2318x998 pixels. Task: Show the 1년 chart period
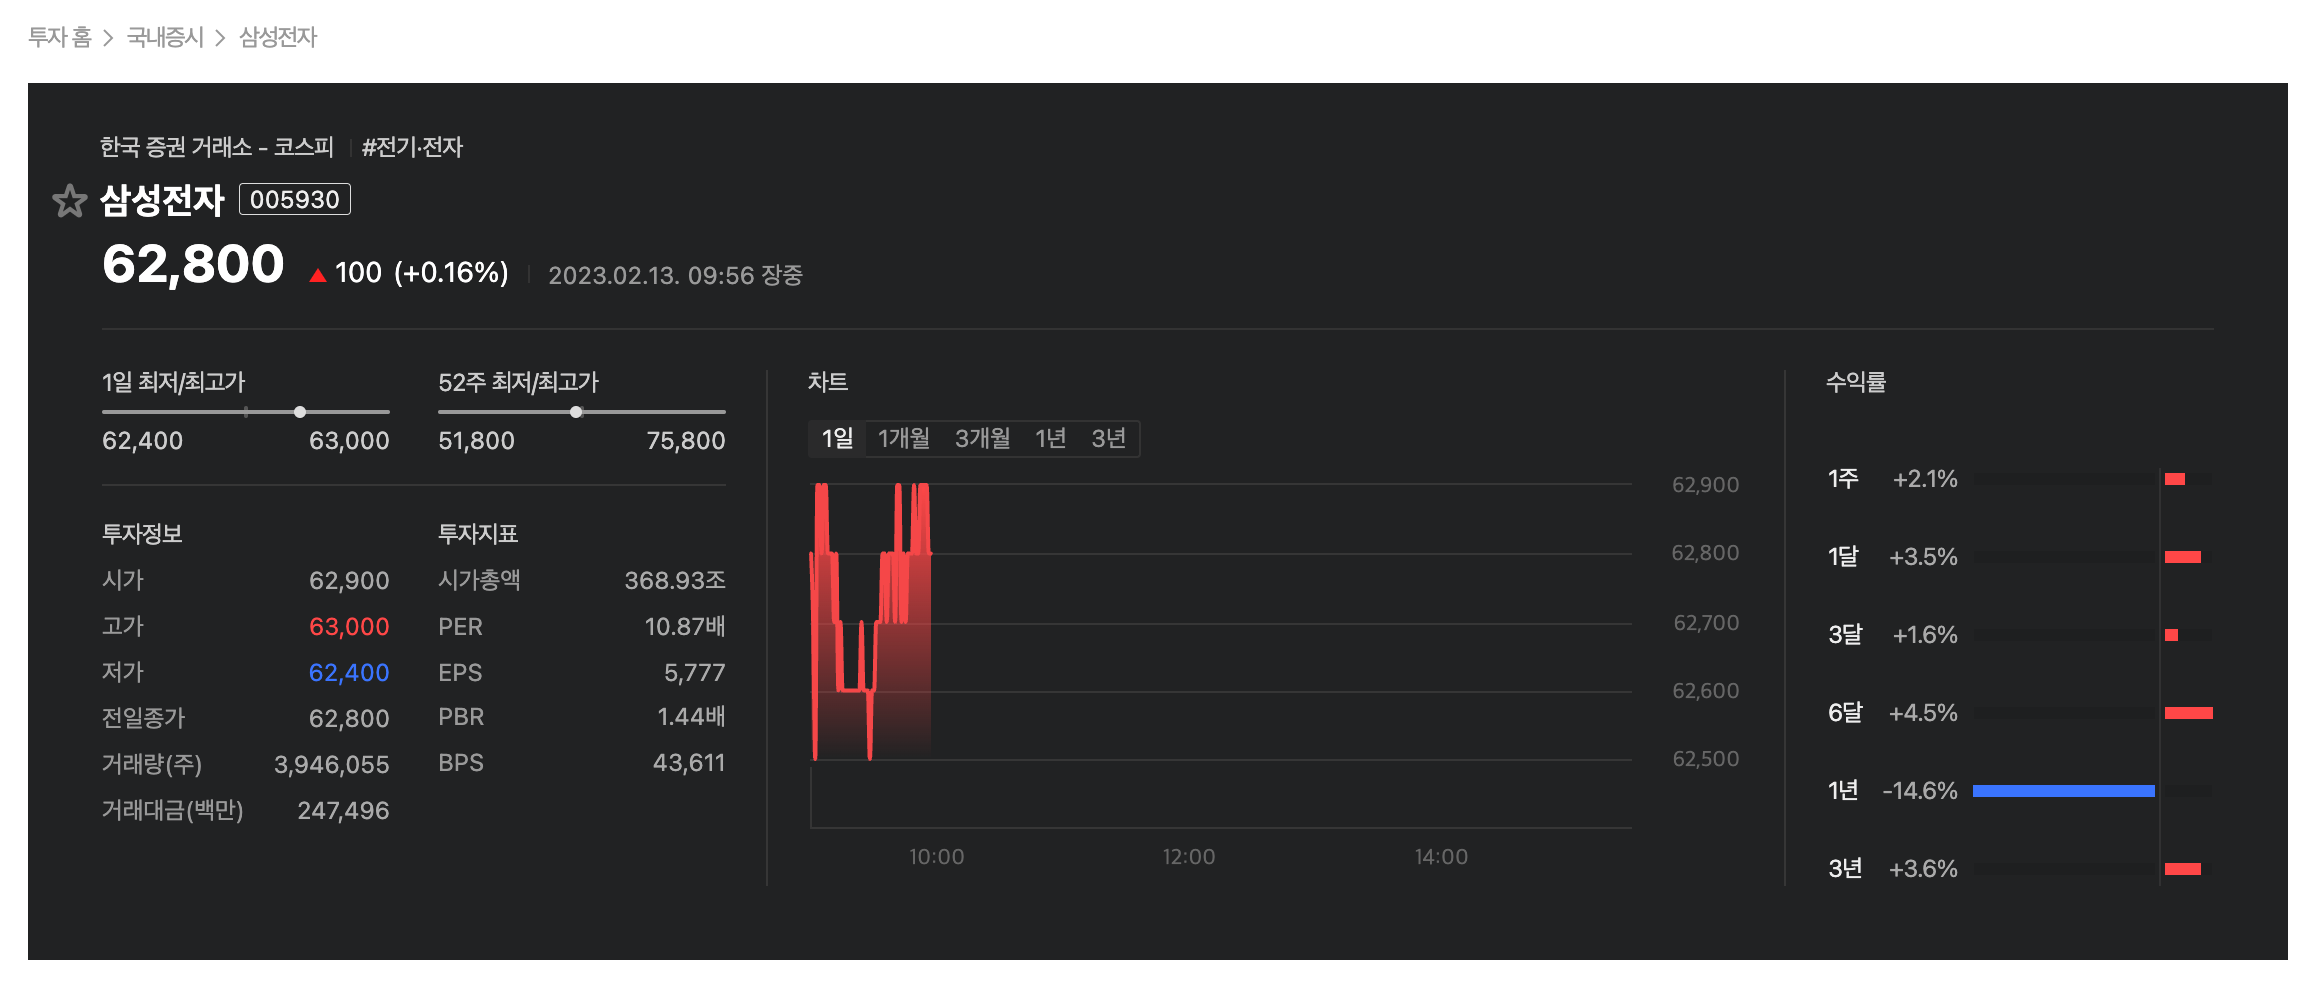pyautogui.click(x=1050, y=438)
